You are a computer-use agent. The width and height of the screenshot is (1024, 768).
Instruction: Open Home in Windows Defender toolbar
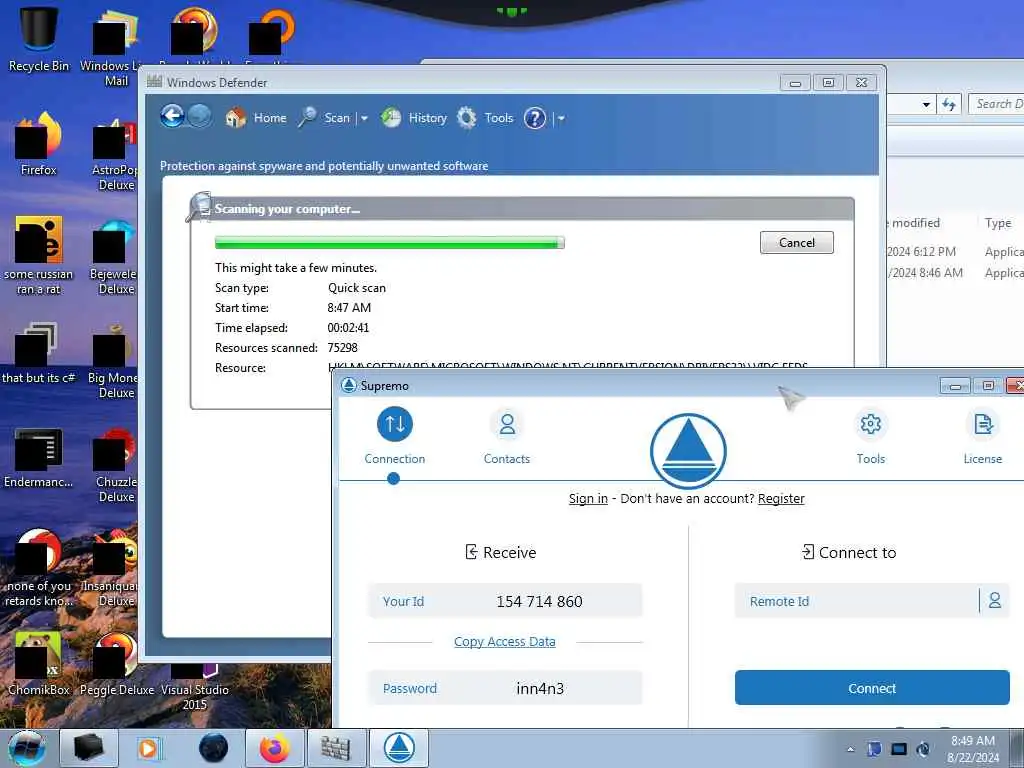coord(256,118)
